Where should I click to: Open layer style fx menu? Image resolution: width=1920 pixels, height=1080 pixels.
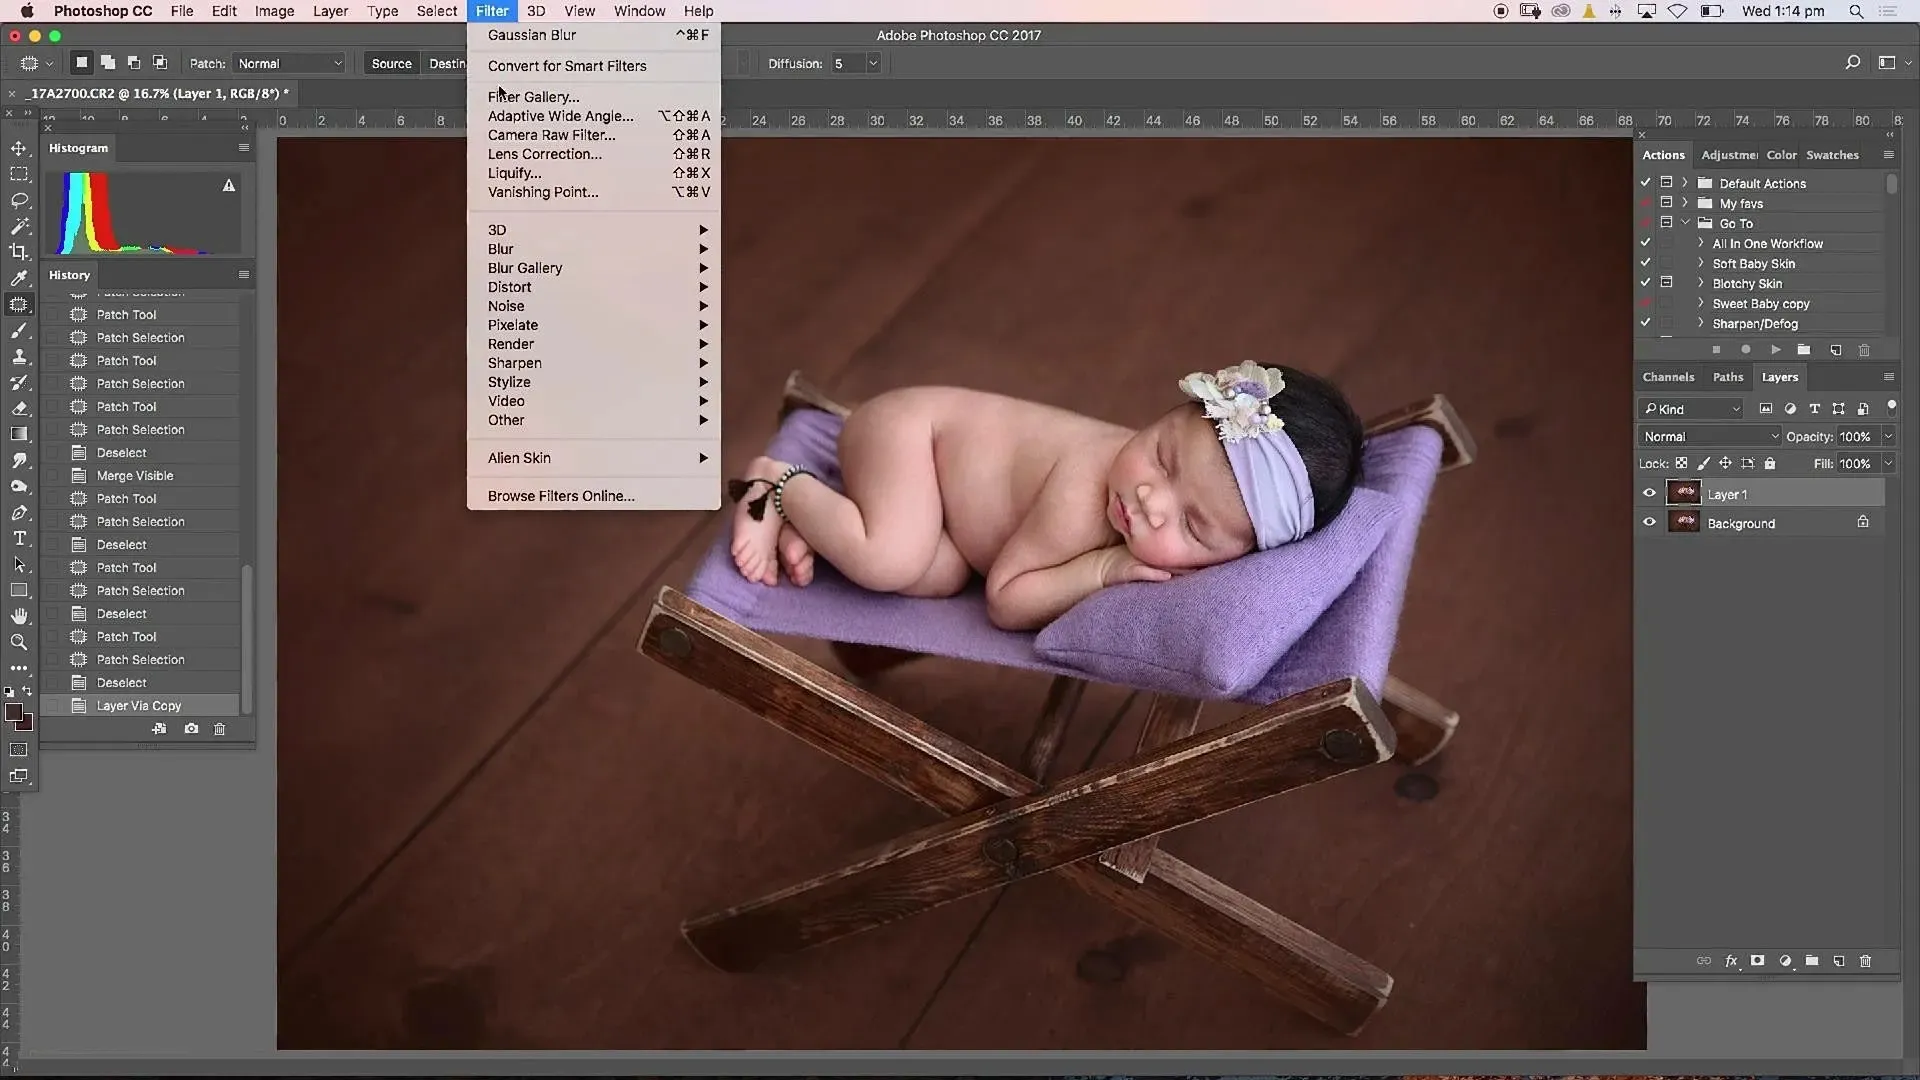click(x=1731, y=961)
